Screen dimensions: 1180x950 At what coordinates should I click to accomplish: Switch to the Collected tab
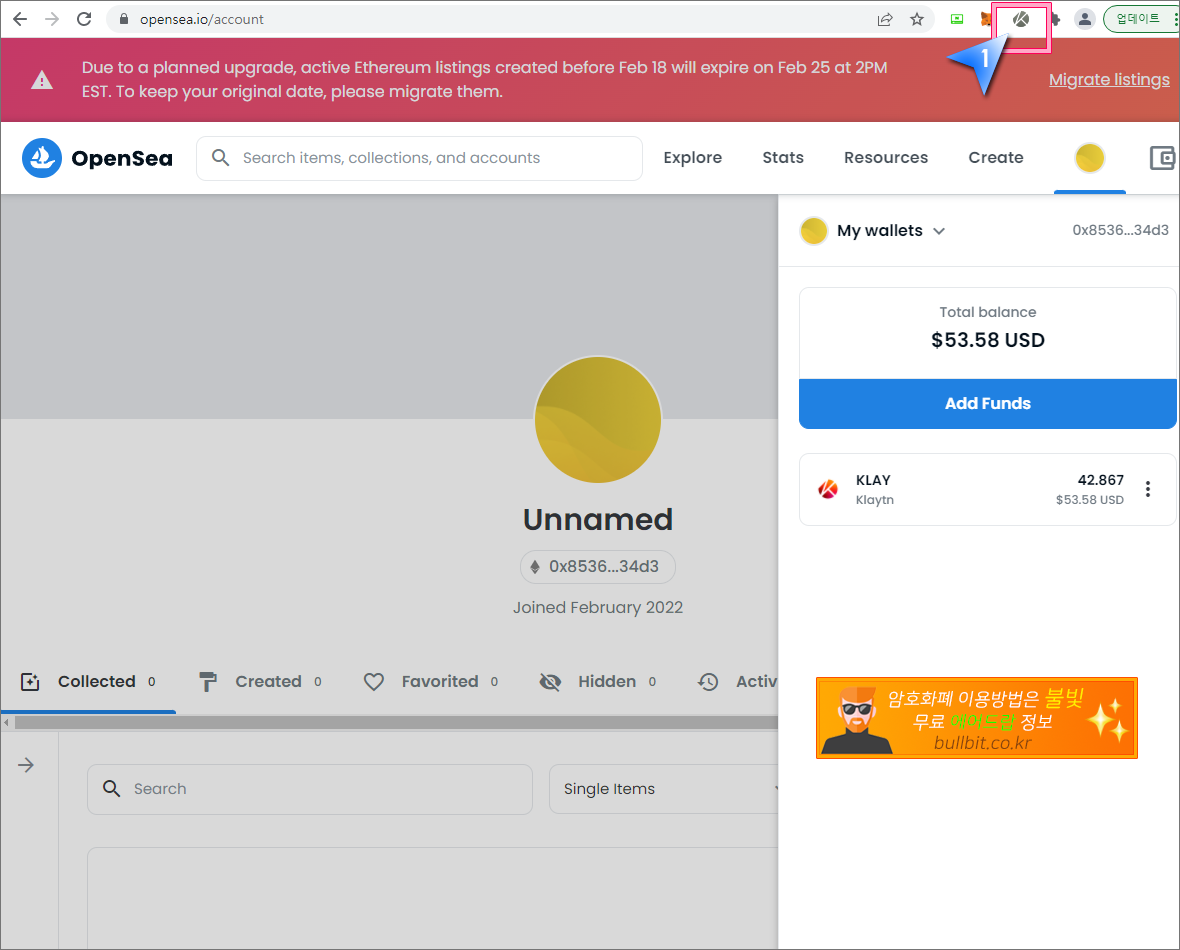(89, 682)
